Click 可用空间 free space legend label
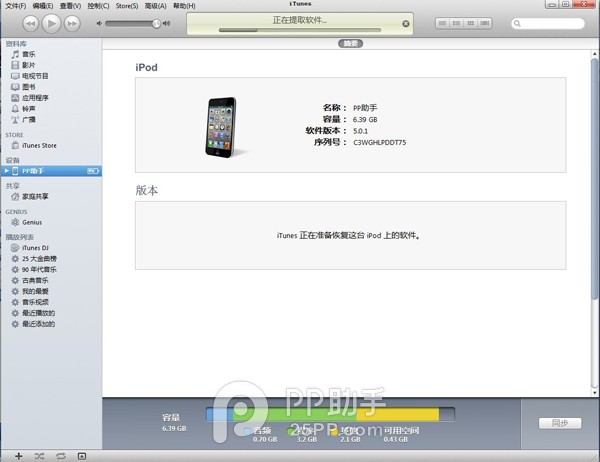 [401, 431]
